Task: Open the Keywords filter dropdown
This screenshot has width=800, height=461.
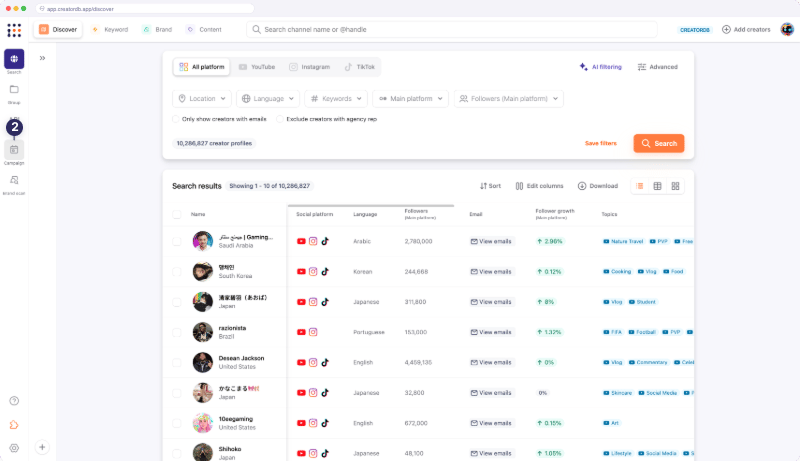Action: tap(336, 98)
